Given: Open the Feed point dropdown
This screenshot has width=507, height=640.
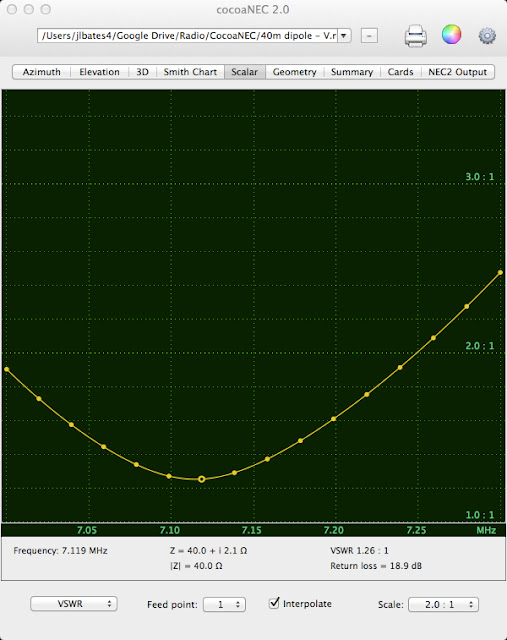Looking at the screenshot, I should coord(225,604).
